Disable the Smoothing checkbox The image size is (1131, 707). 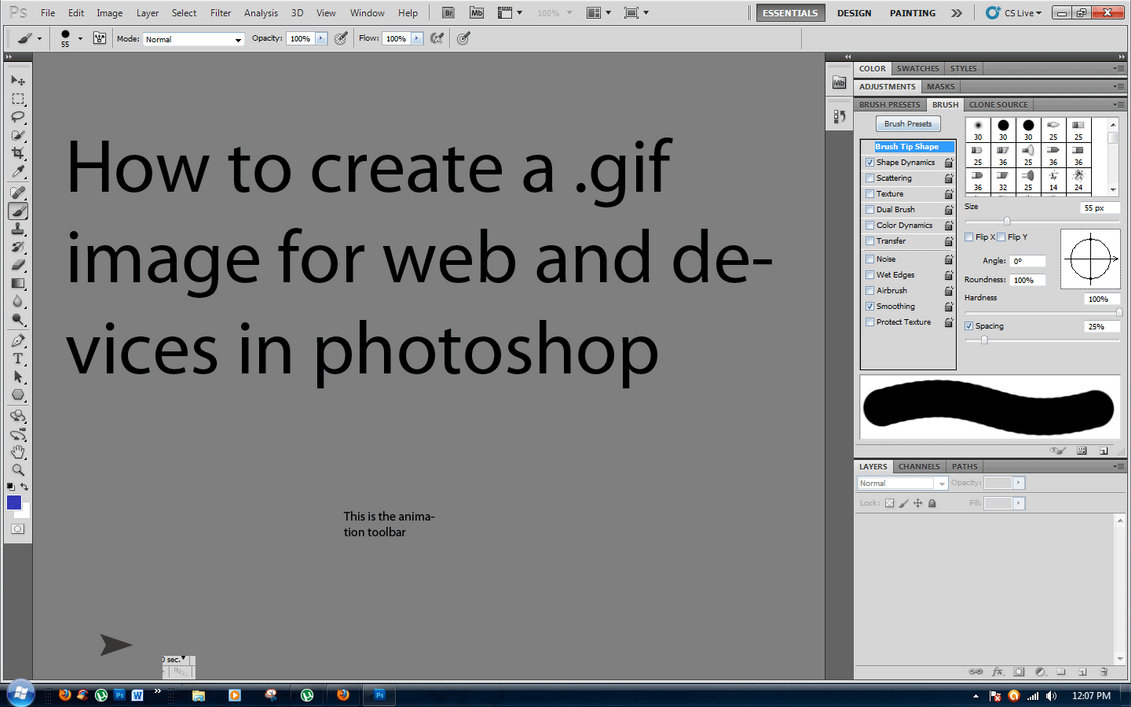pos(870,307)
